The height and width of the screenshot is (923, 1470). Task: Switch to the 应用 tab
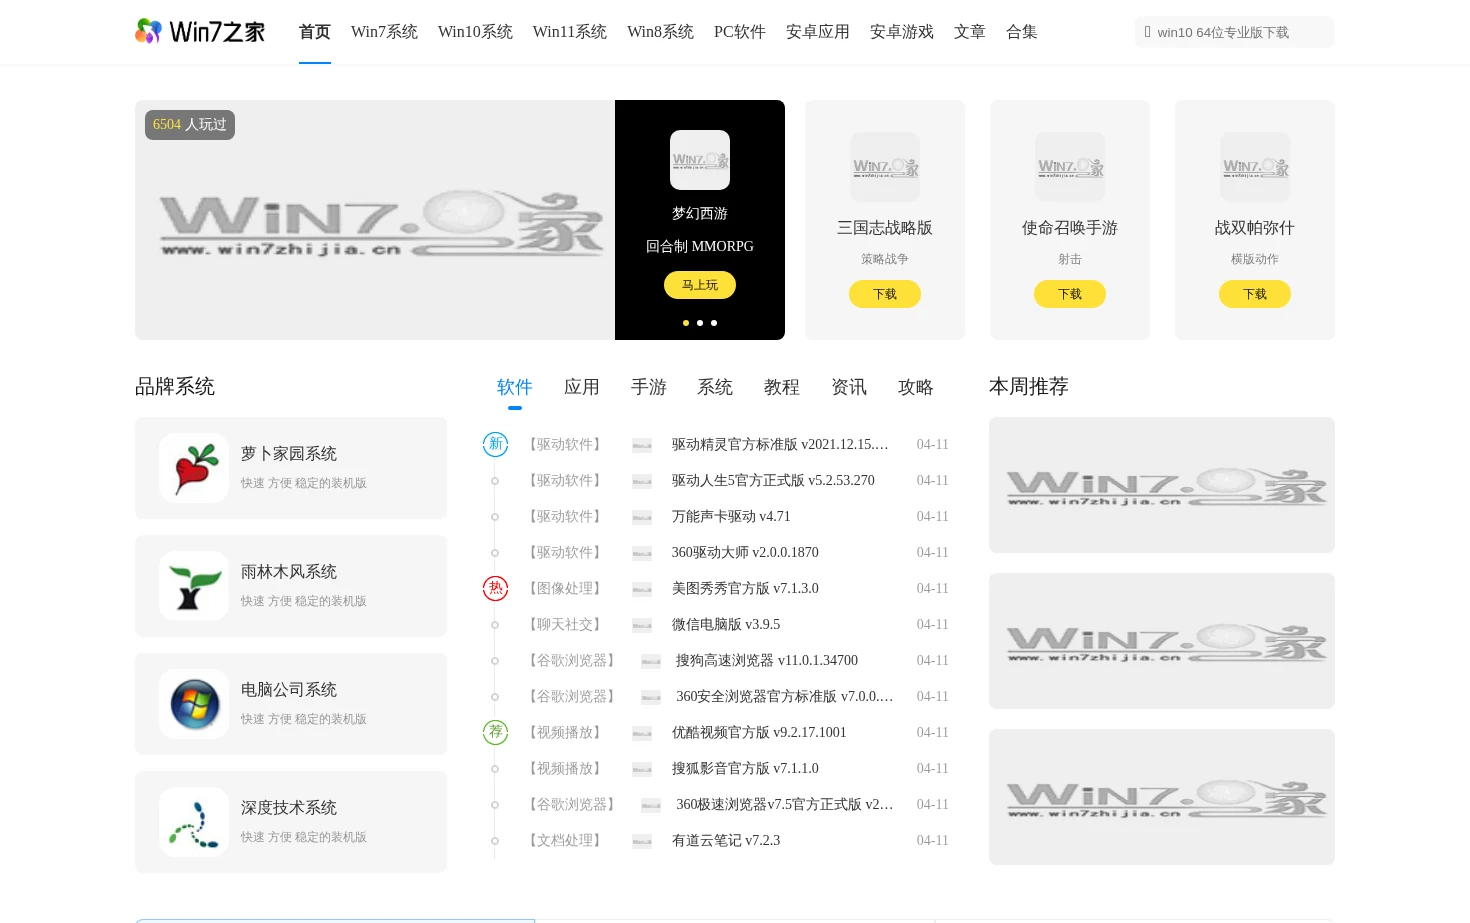pos(582,387)
